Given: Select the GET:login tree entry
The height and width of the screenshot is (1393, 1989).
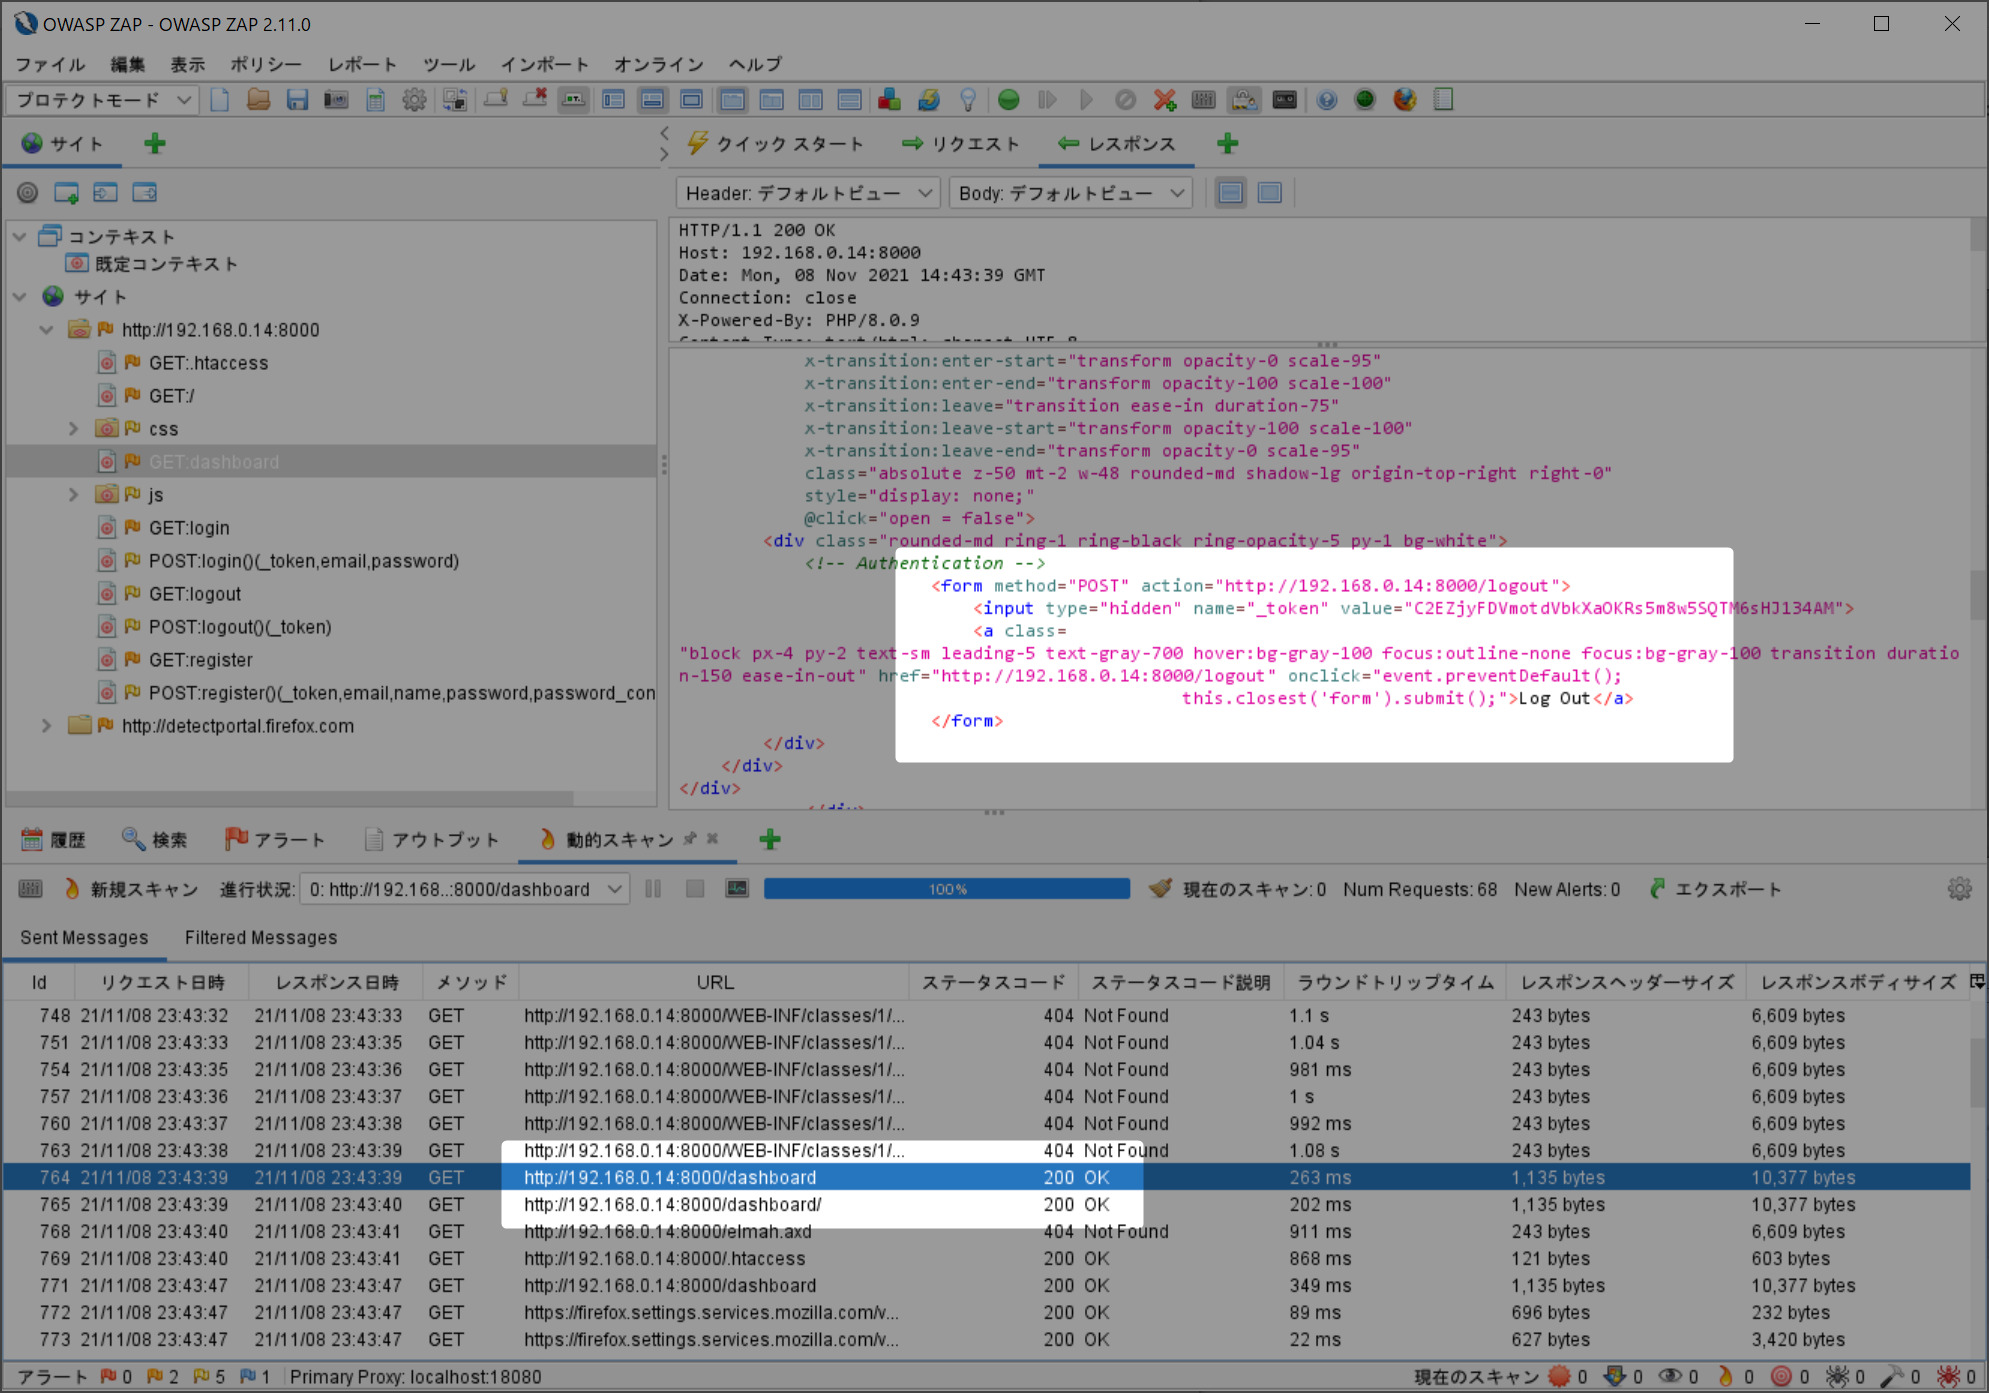Looking at the screenshot, I should (x=189, y=528).
